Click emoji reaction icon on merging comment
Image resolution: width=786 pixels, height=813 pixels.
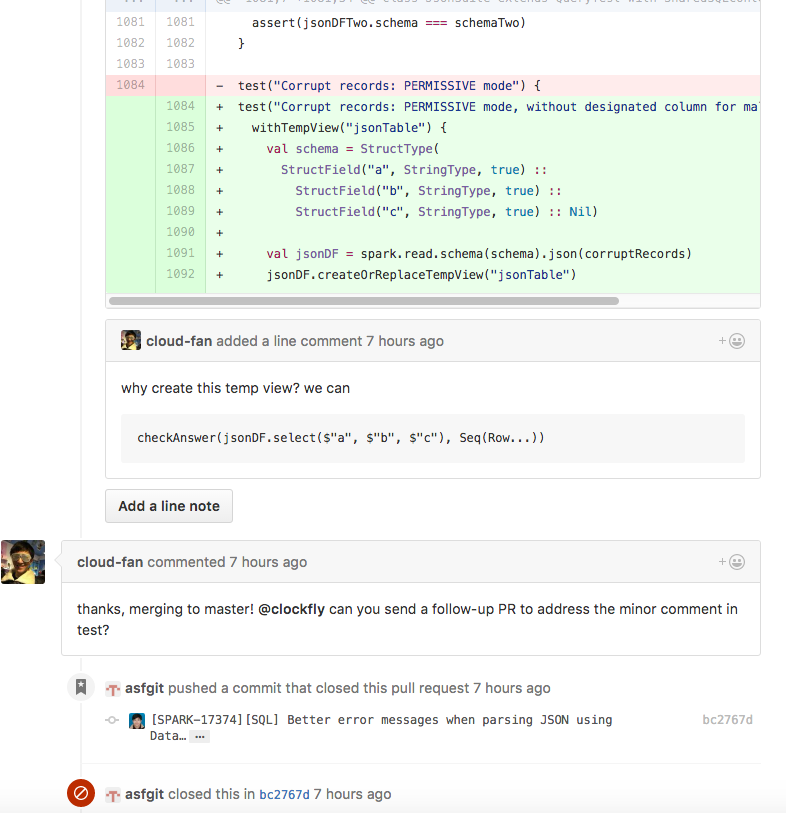[x=731, y=562]
